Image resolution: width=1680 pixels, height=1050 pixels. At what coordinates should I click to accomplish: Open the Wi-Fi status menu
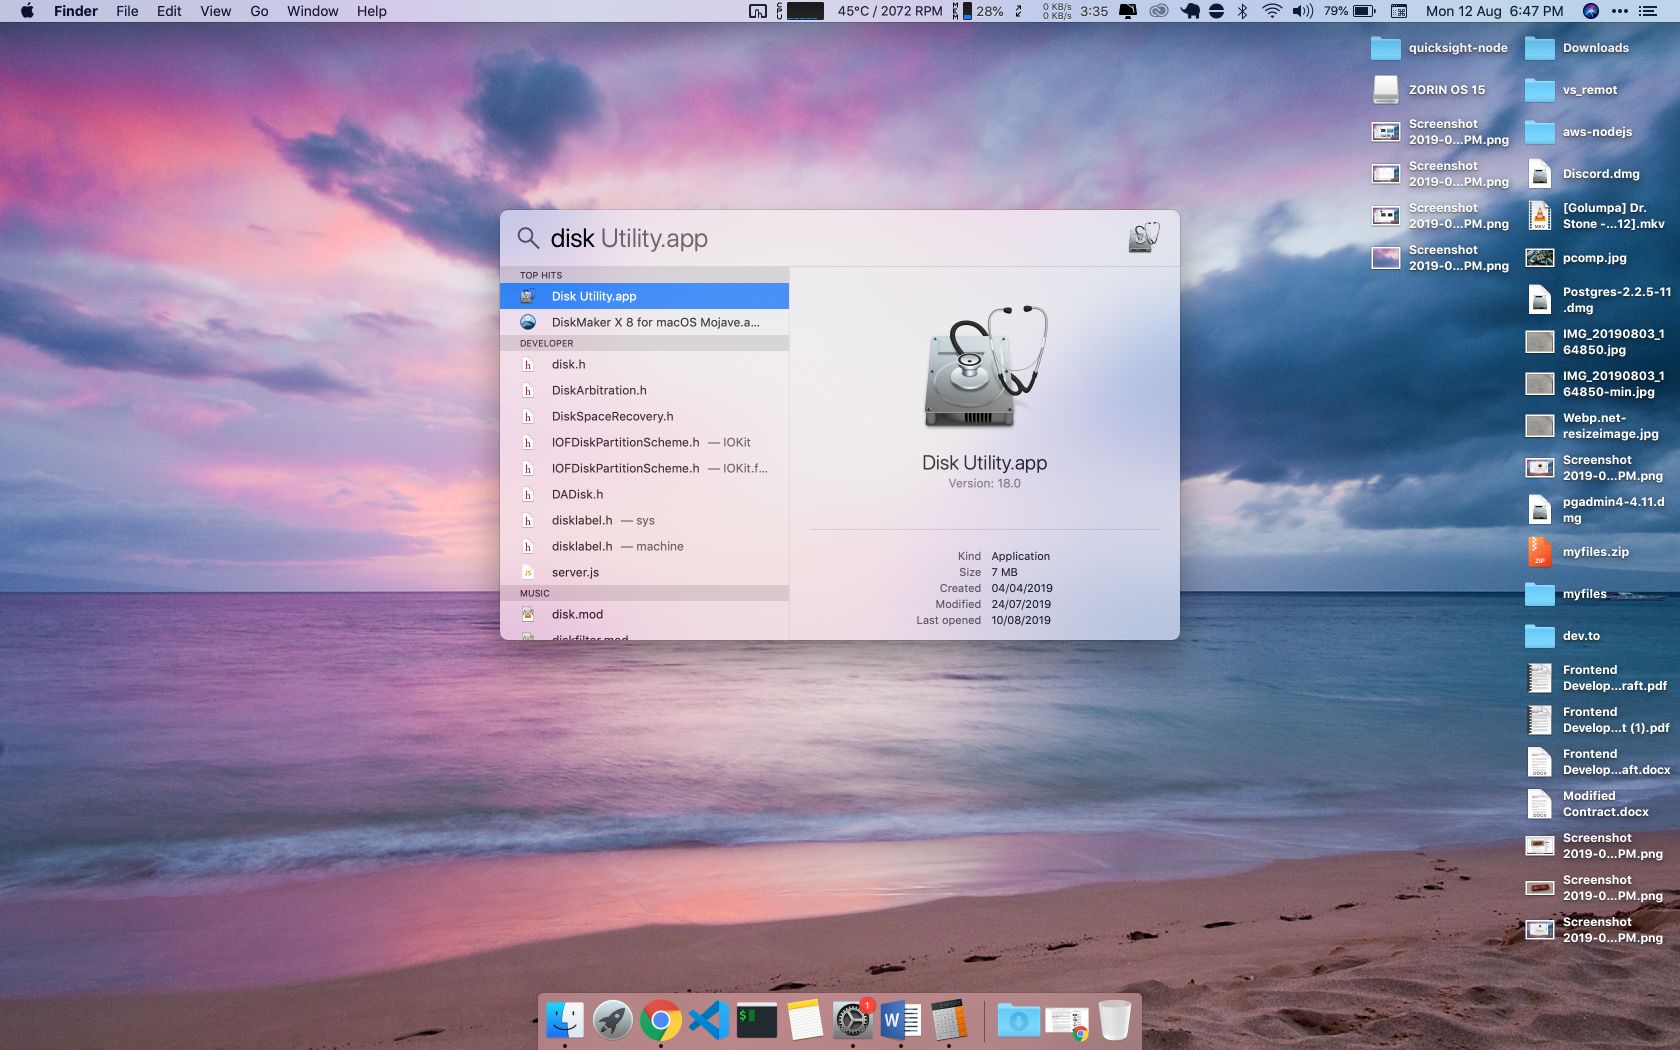pos(1272,11)
